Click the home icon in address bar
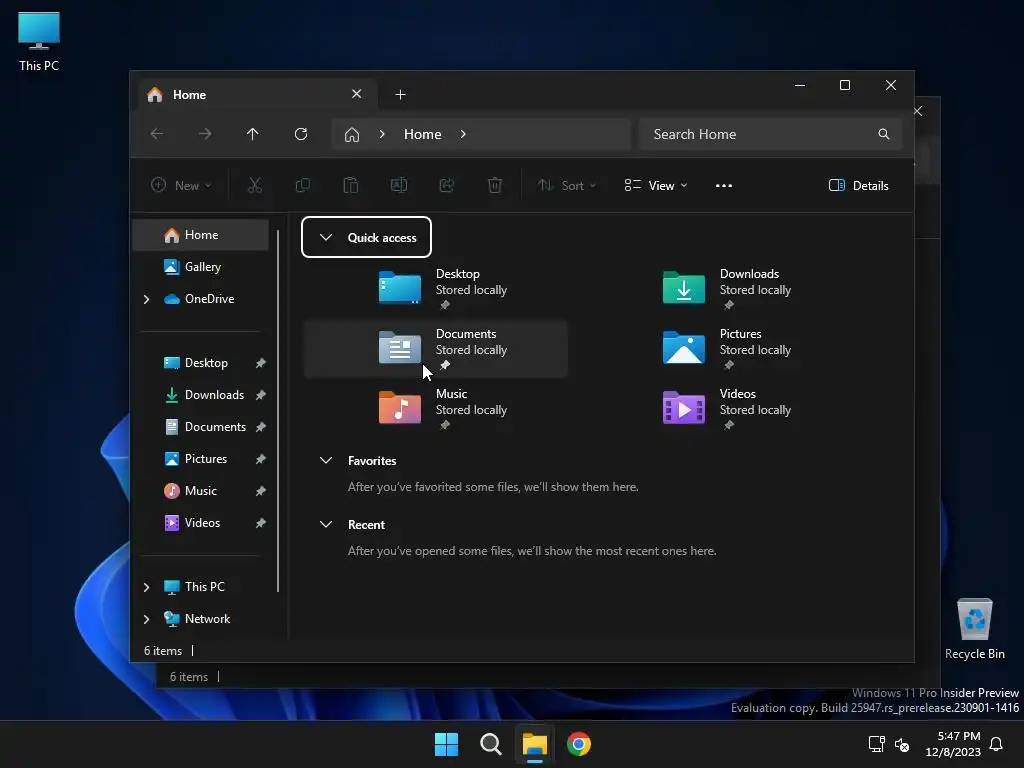The height and width of the screenshot is (768, 1024). click(x=352, y=135)
